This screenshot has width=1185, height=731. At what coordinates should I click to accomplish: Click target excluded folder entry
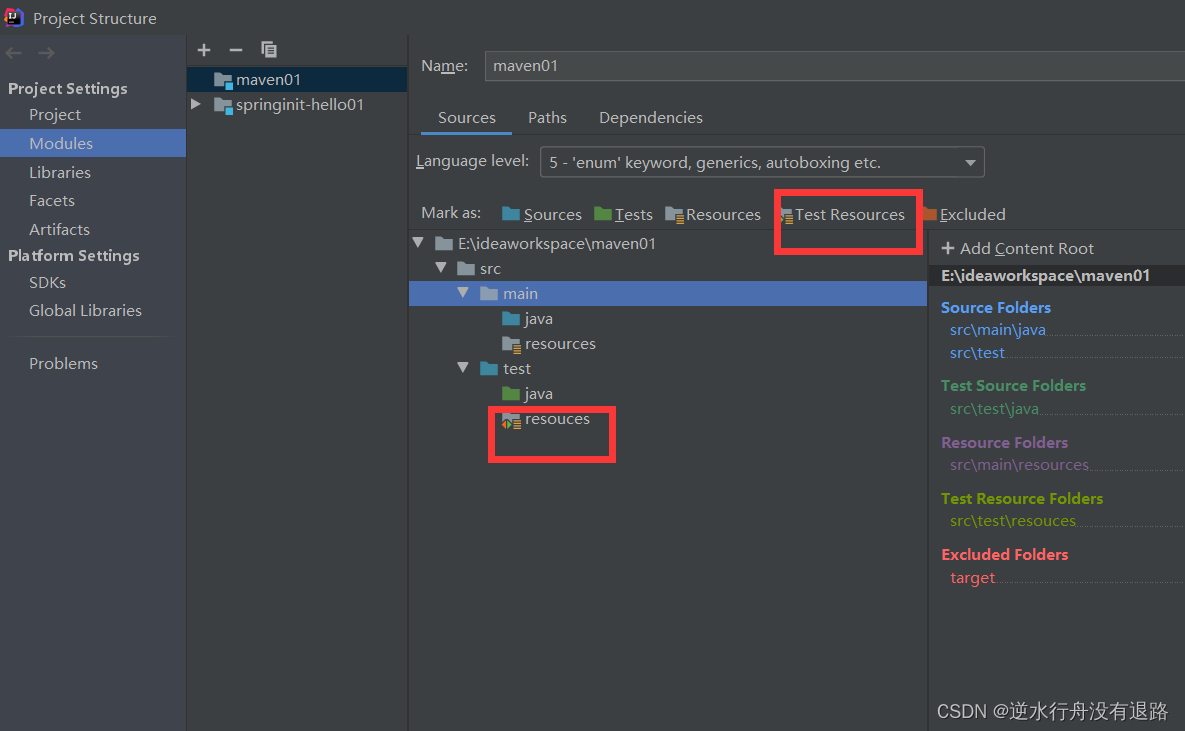click(x=973, y=578)
